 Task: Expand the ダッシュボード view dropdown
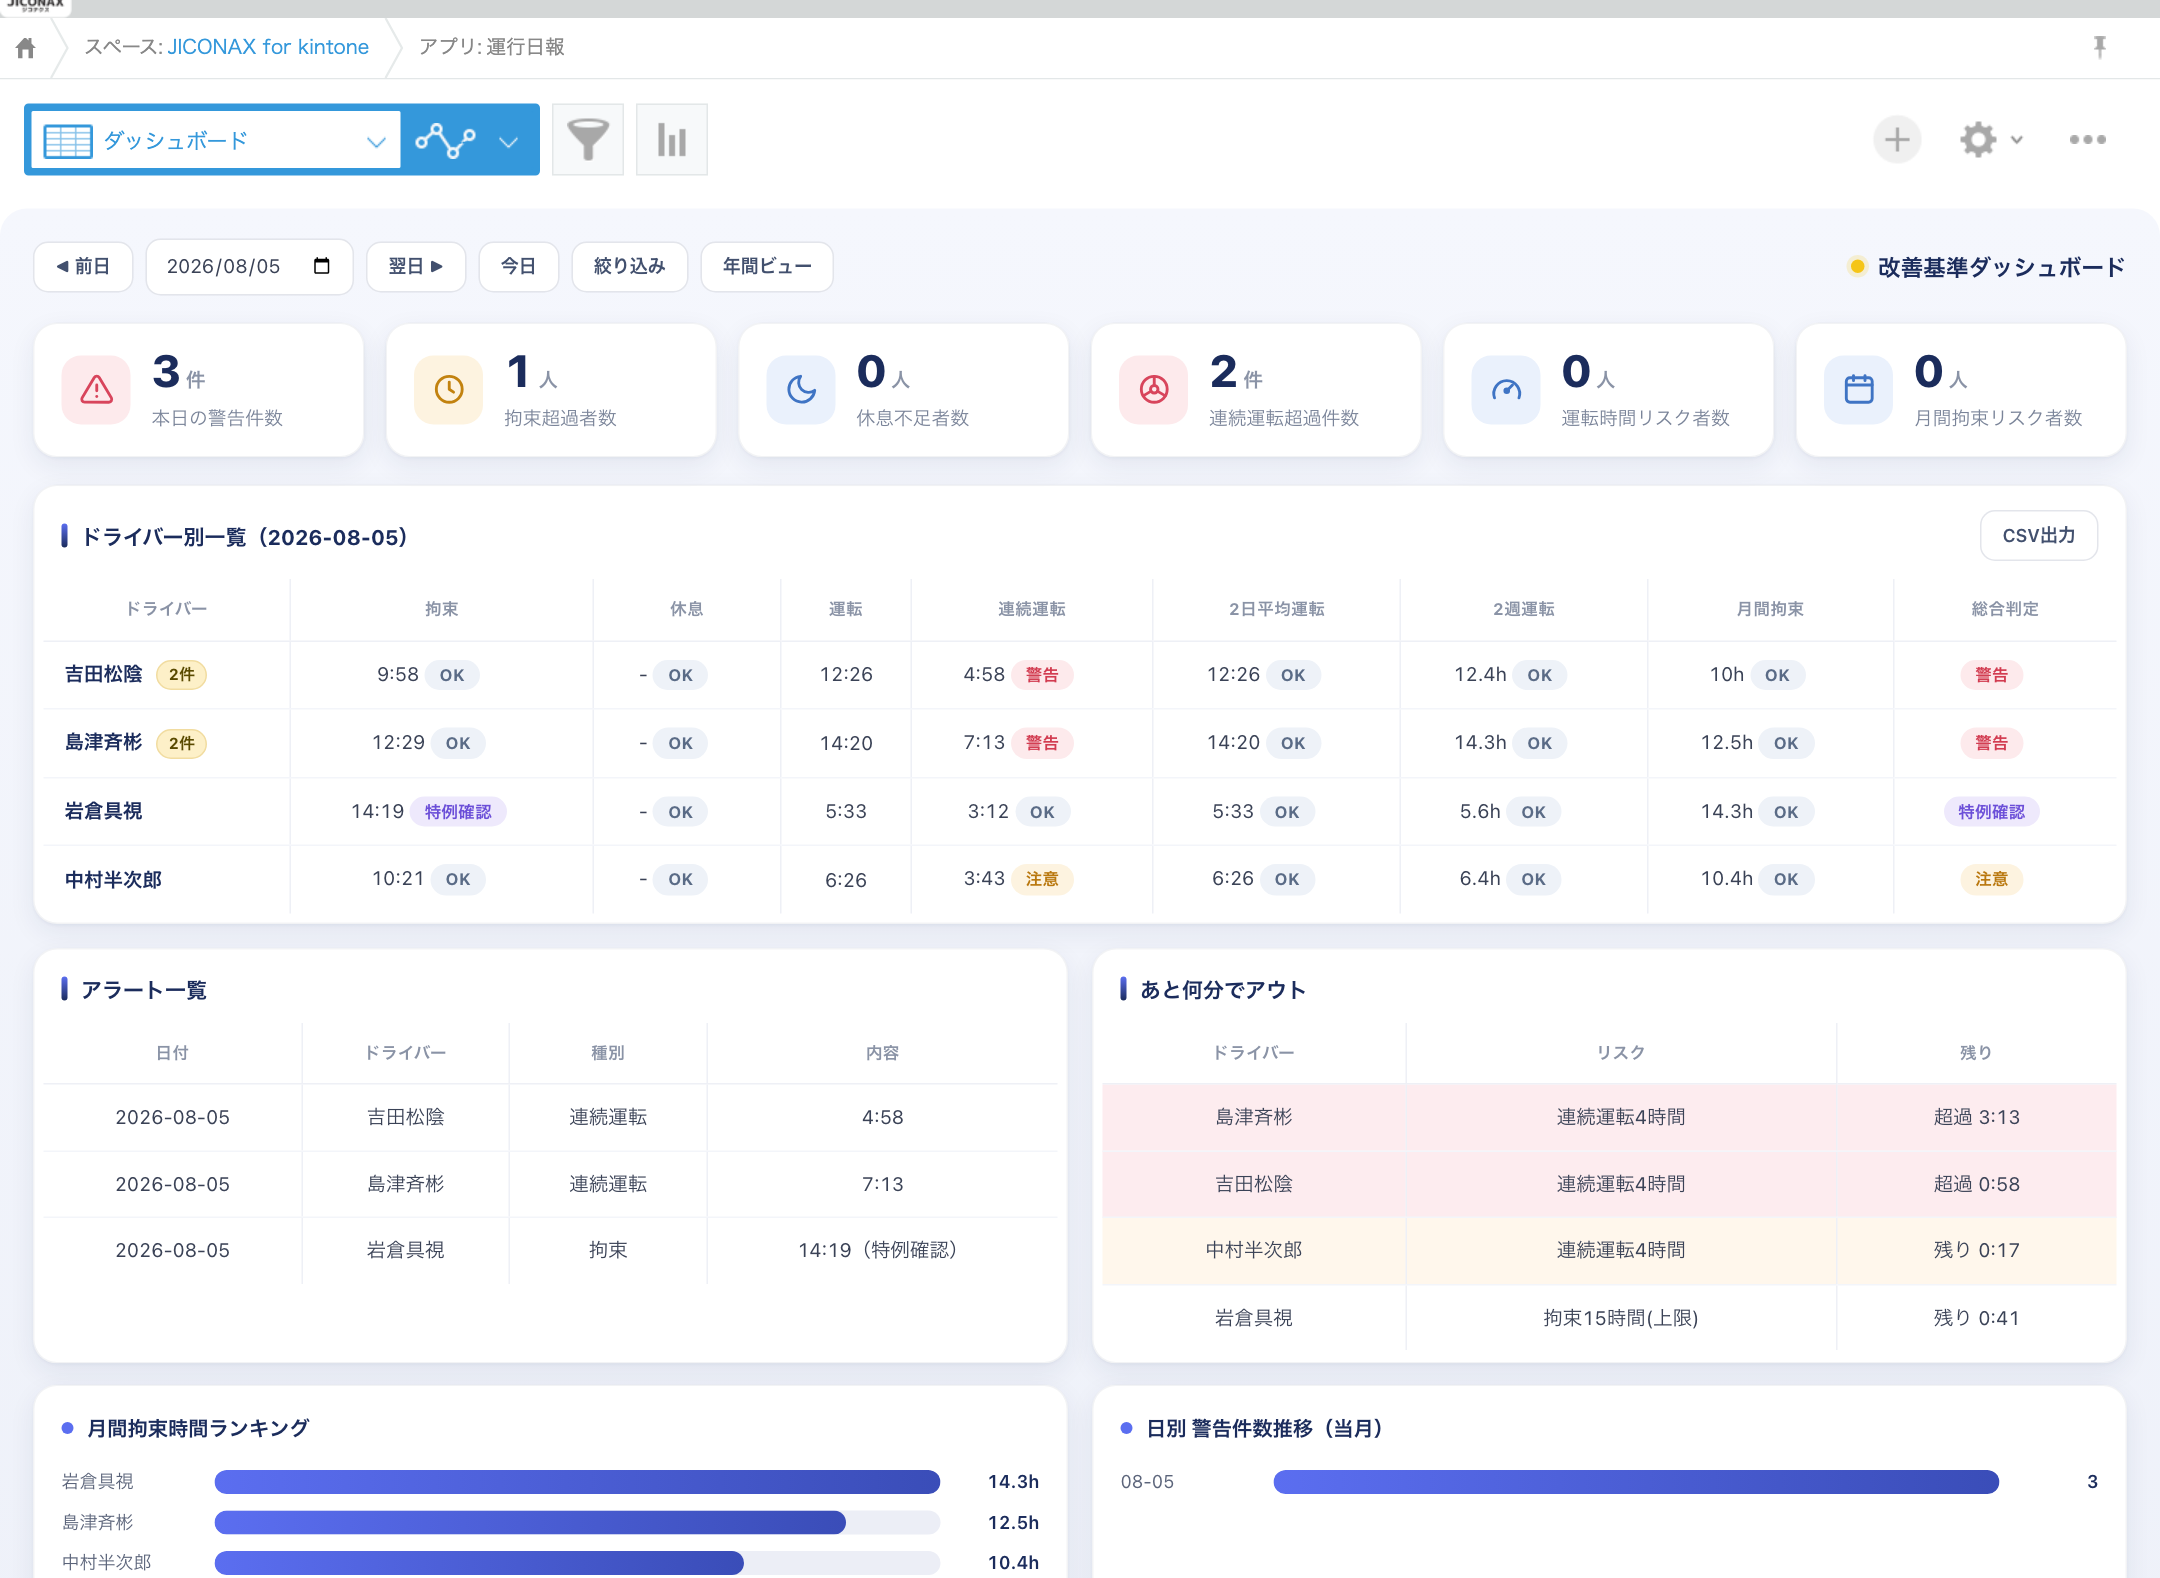376,141
